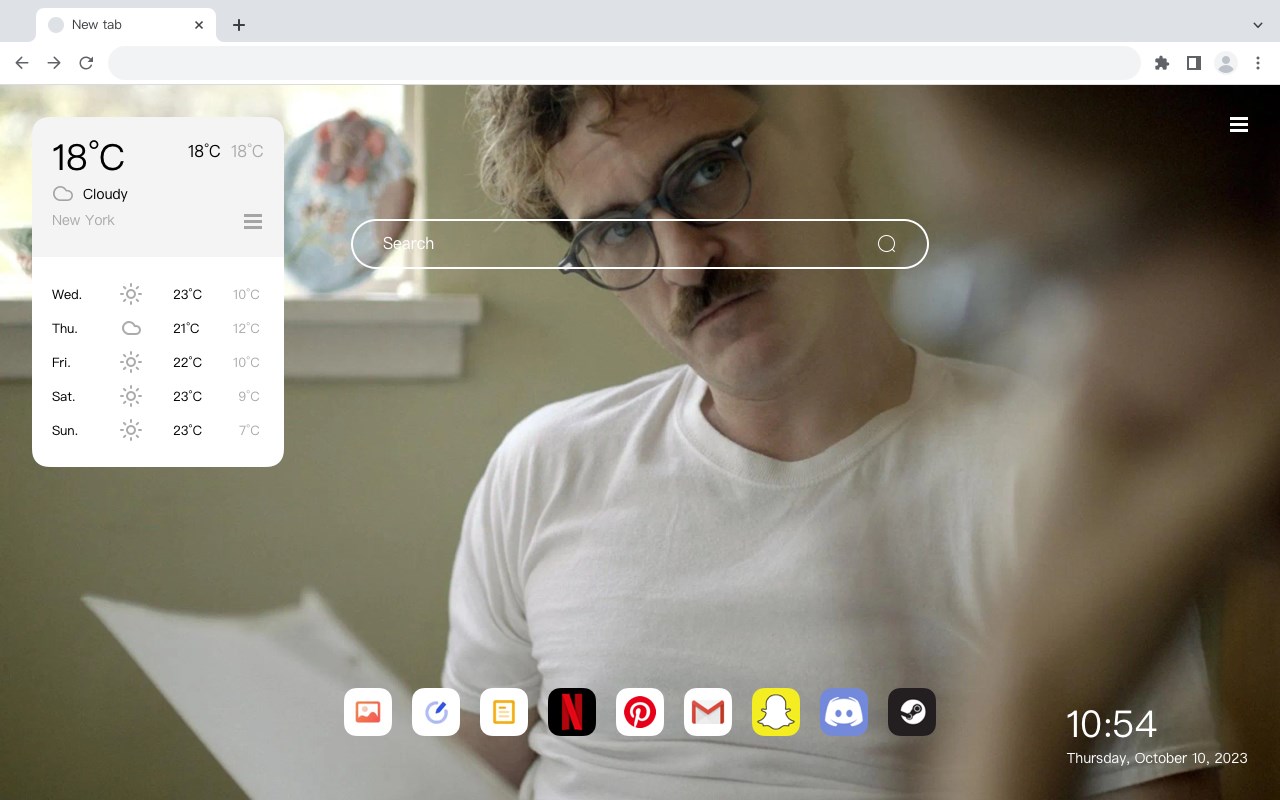Launch Pinterest from the dock

click(x=640, y=712)
